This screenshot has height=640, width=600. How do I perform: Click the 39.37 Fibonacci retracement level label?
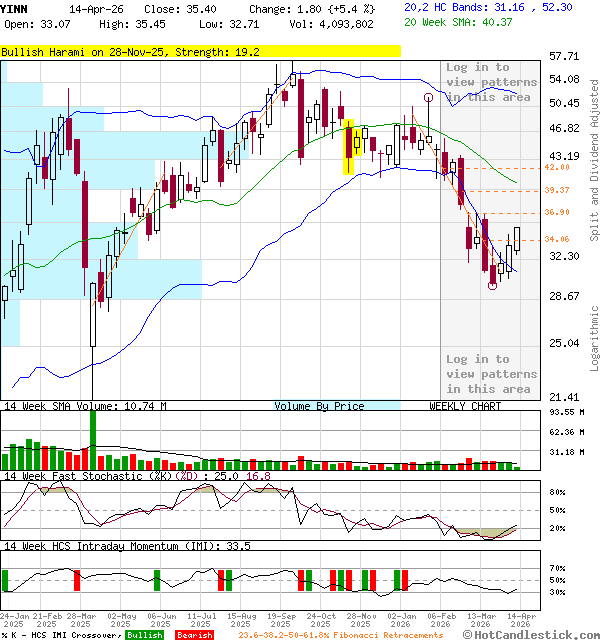(x=557, y=189)
